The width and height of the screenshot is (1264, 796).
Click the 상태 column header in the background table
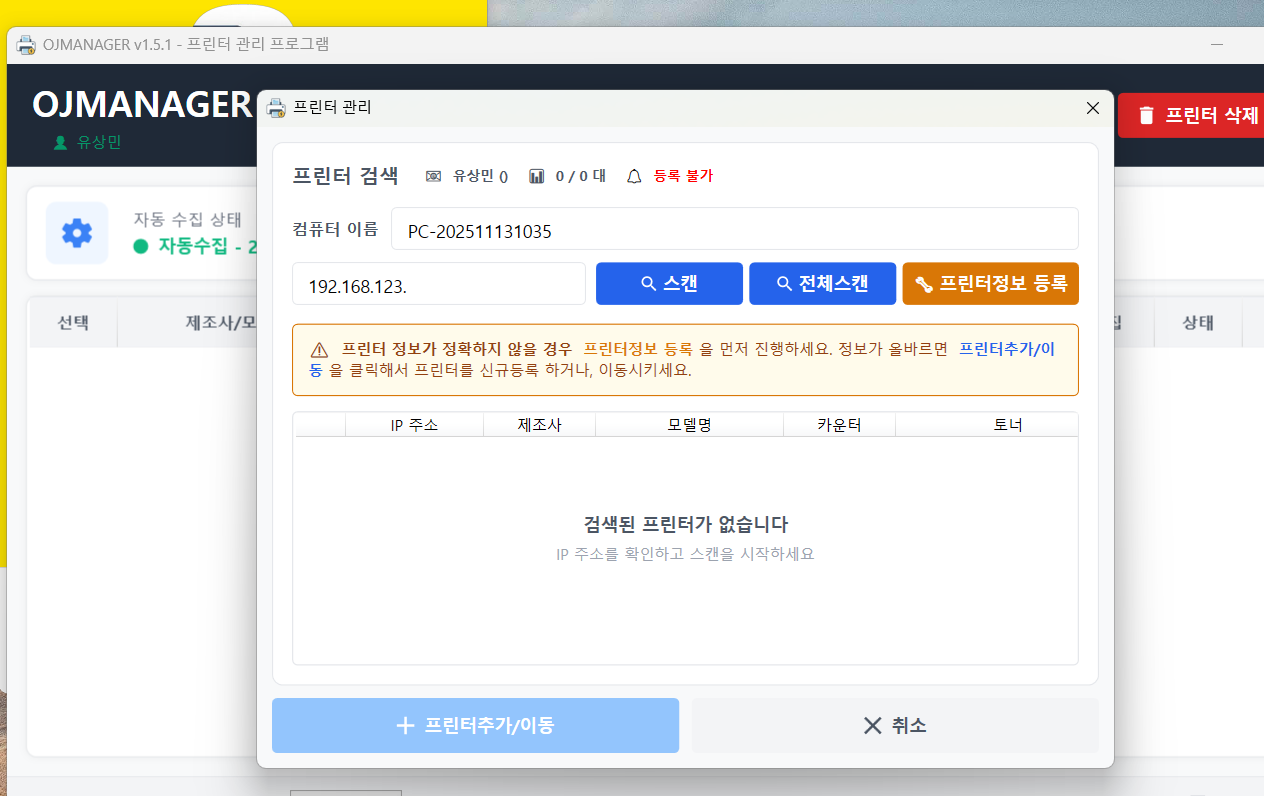coord(1198,323)
